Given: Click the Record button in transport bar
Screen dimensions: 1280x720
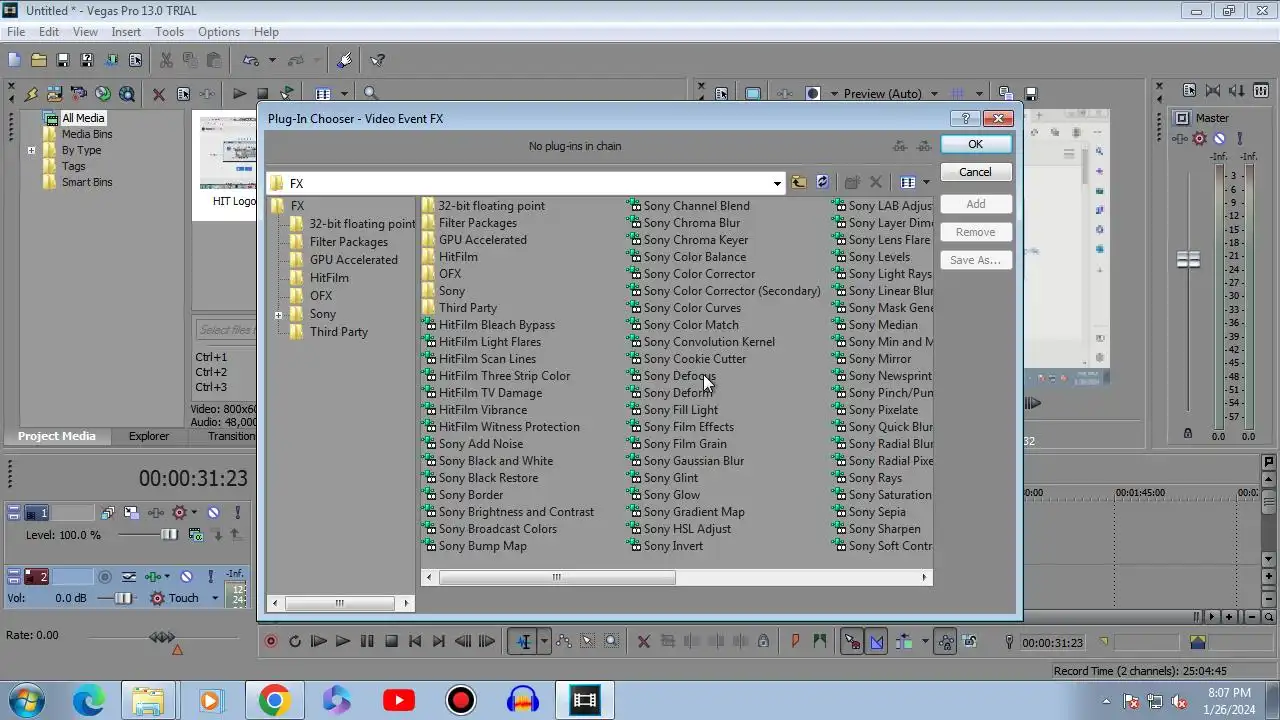Looking at the screenshot, I should tap(270, 642).
